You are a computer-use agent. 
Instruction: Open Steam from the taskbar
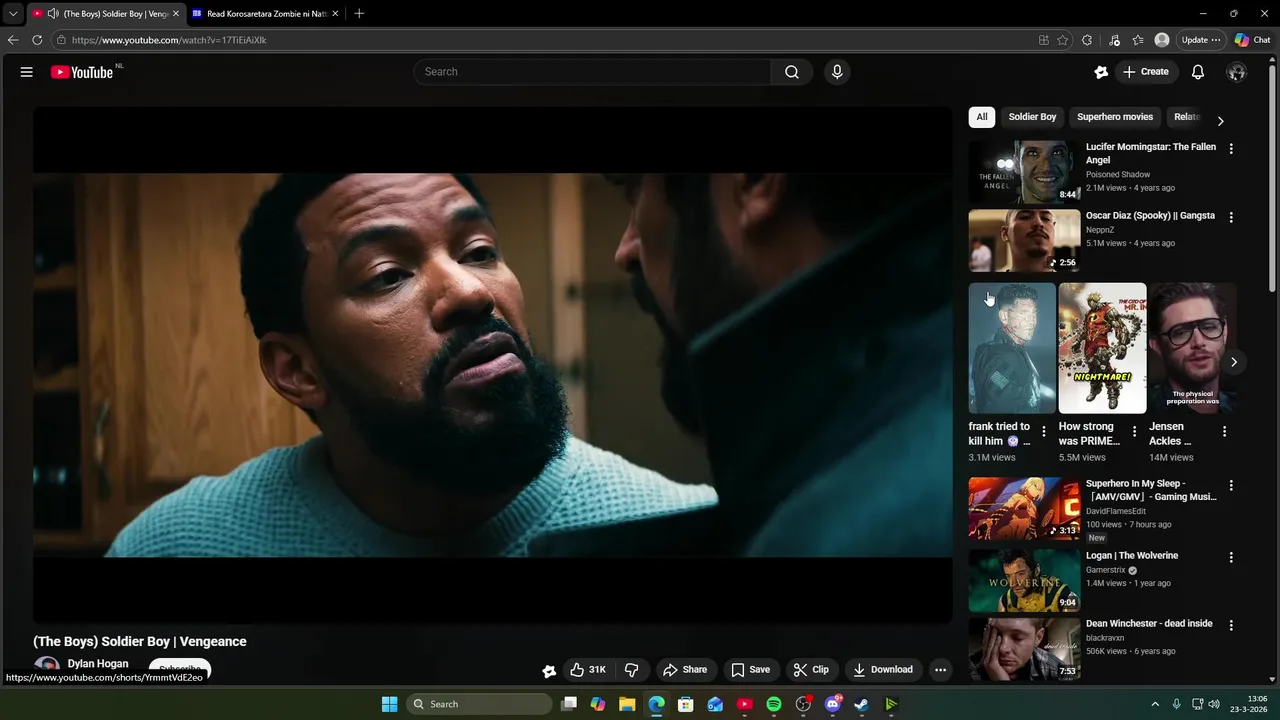[861, 704]
